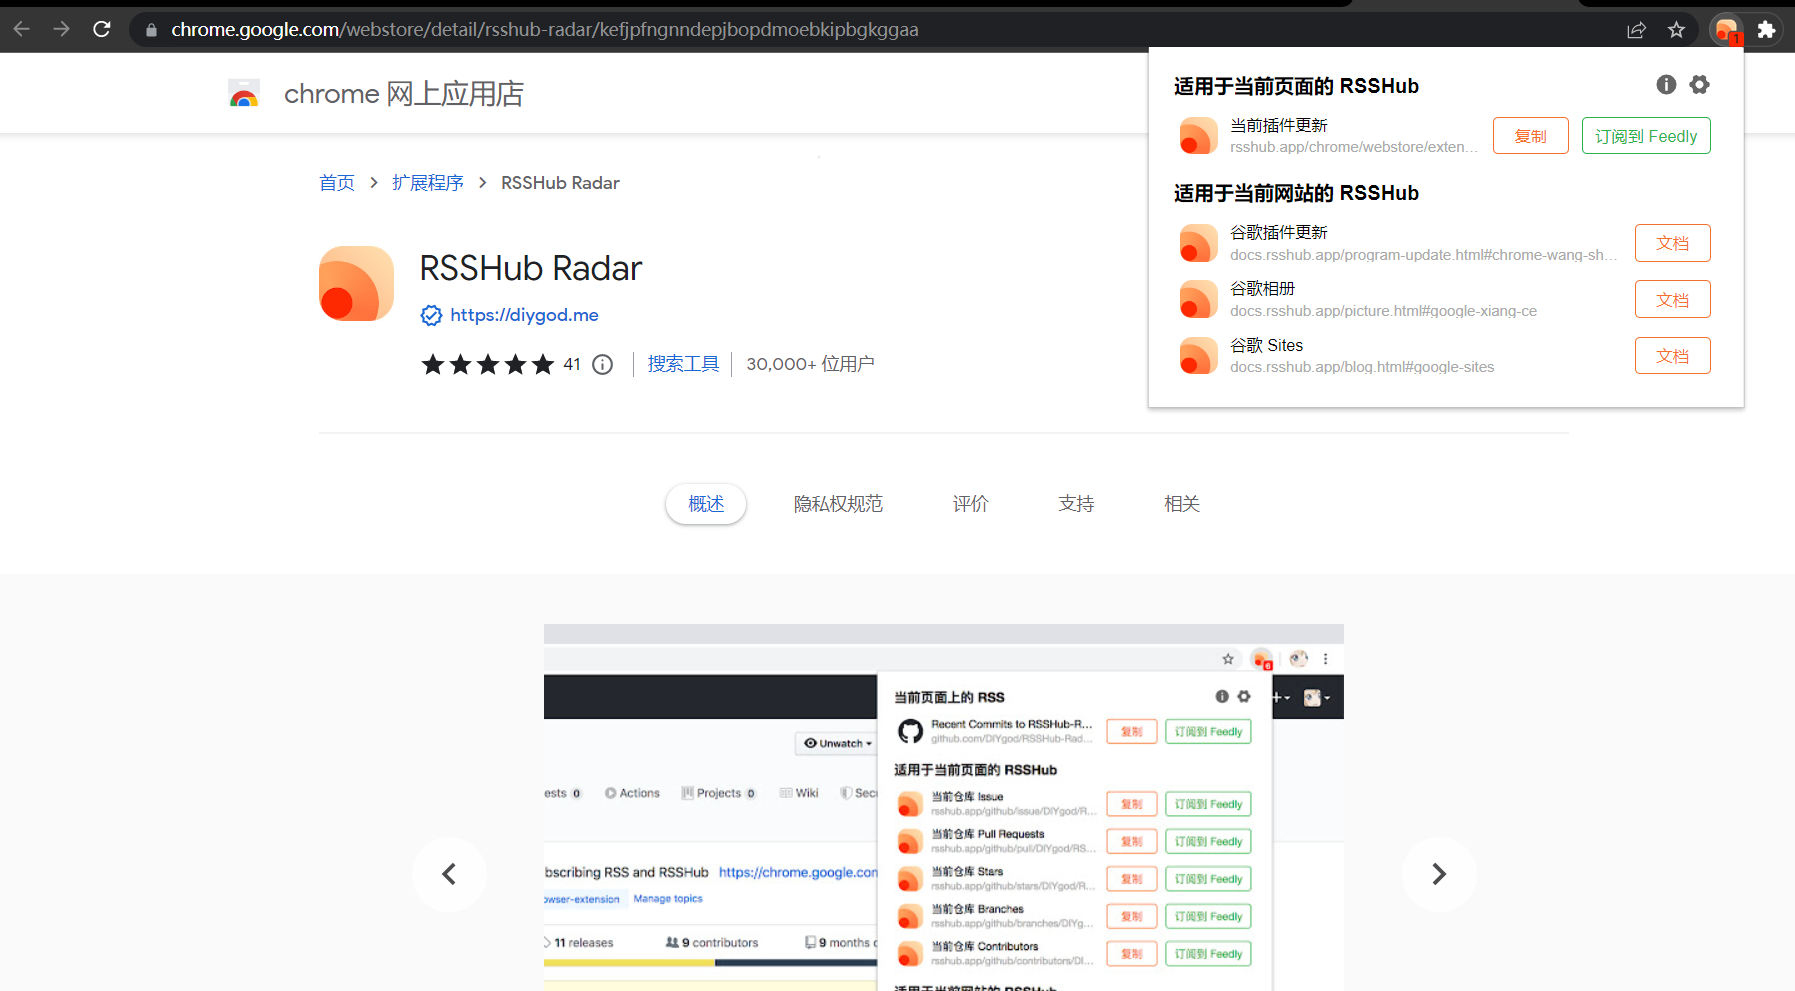Select the 支持 tab

click(1076, 504)
